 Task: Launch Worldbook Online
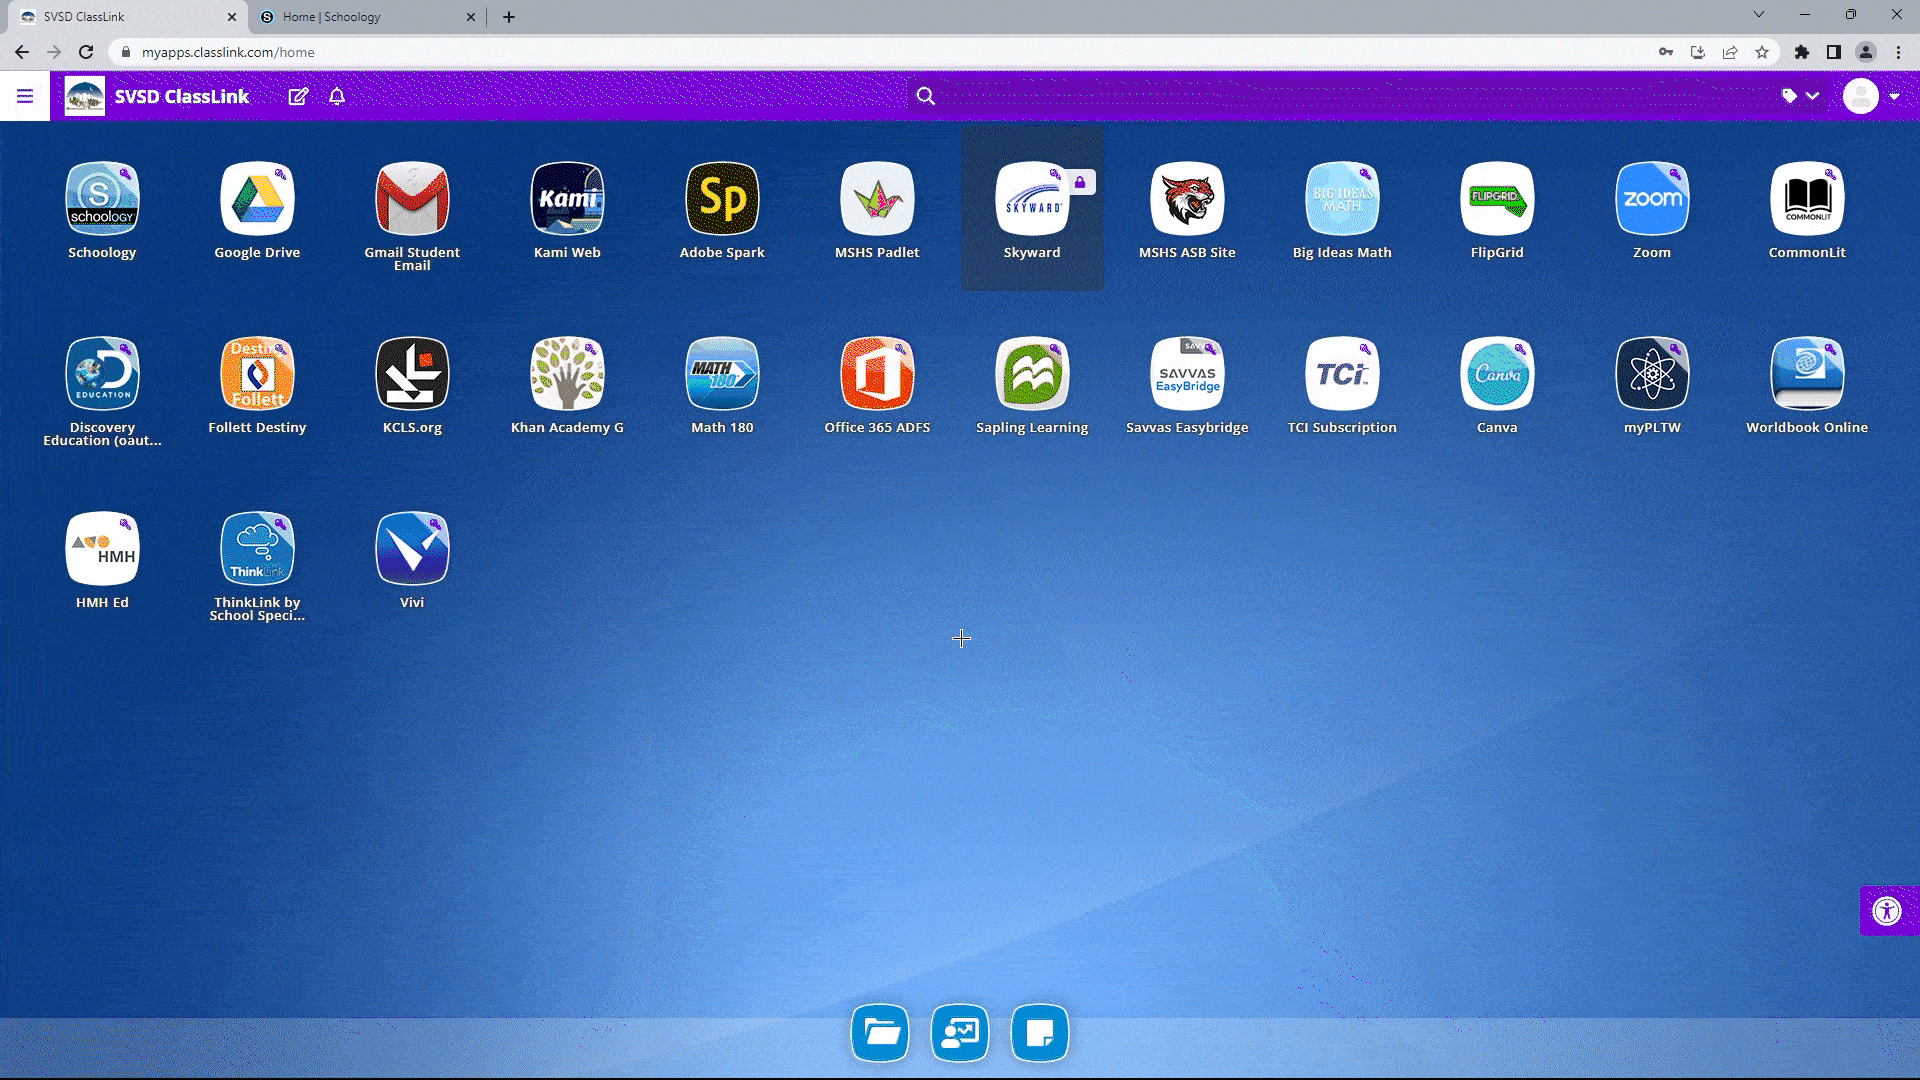(1807, 374)
